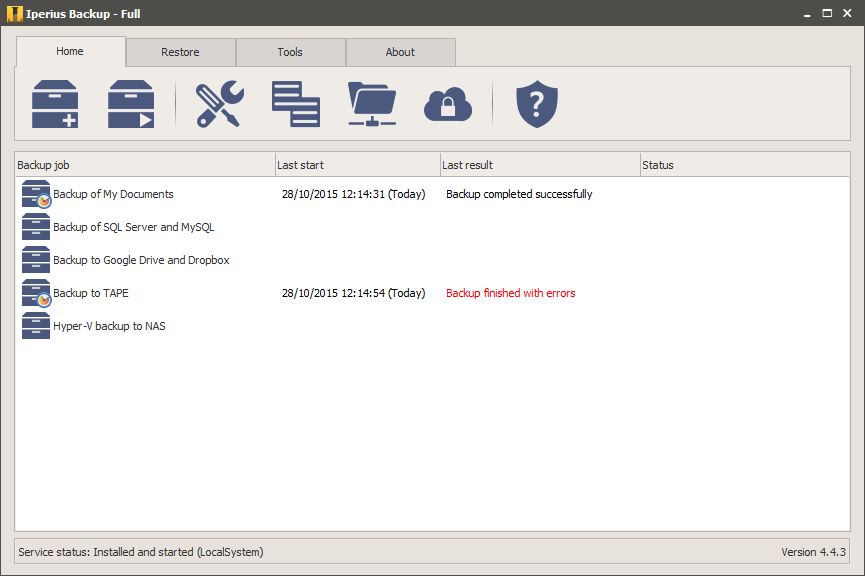Screen dimensions: 865x576
Task: Open the FTP network folder client icon
Action: 372,104
